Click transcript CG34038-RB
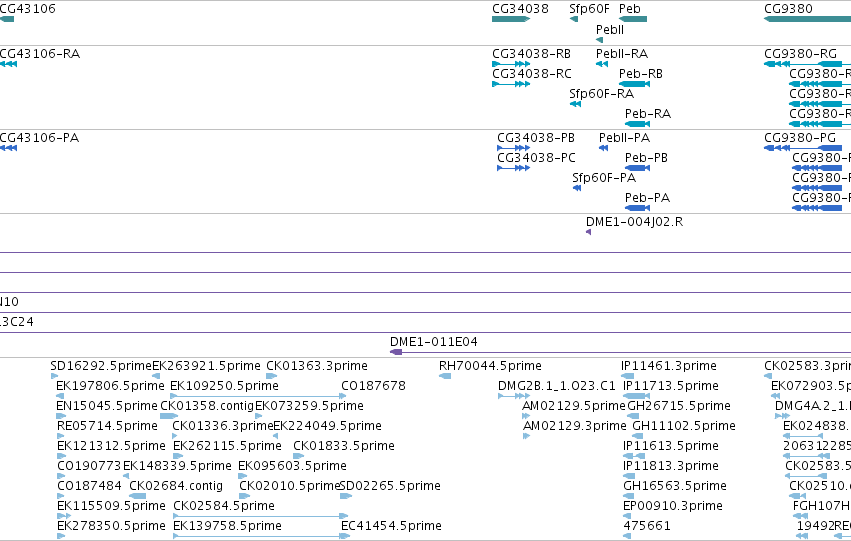Screen dimensions: 851x541 pyautogui.click(x=531, y=54)
